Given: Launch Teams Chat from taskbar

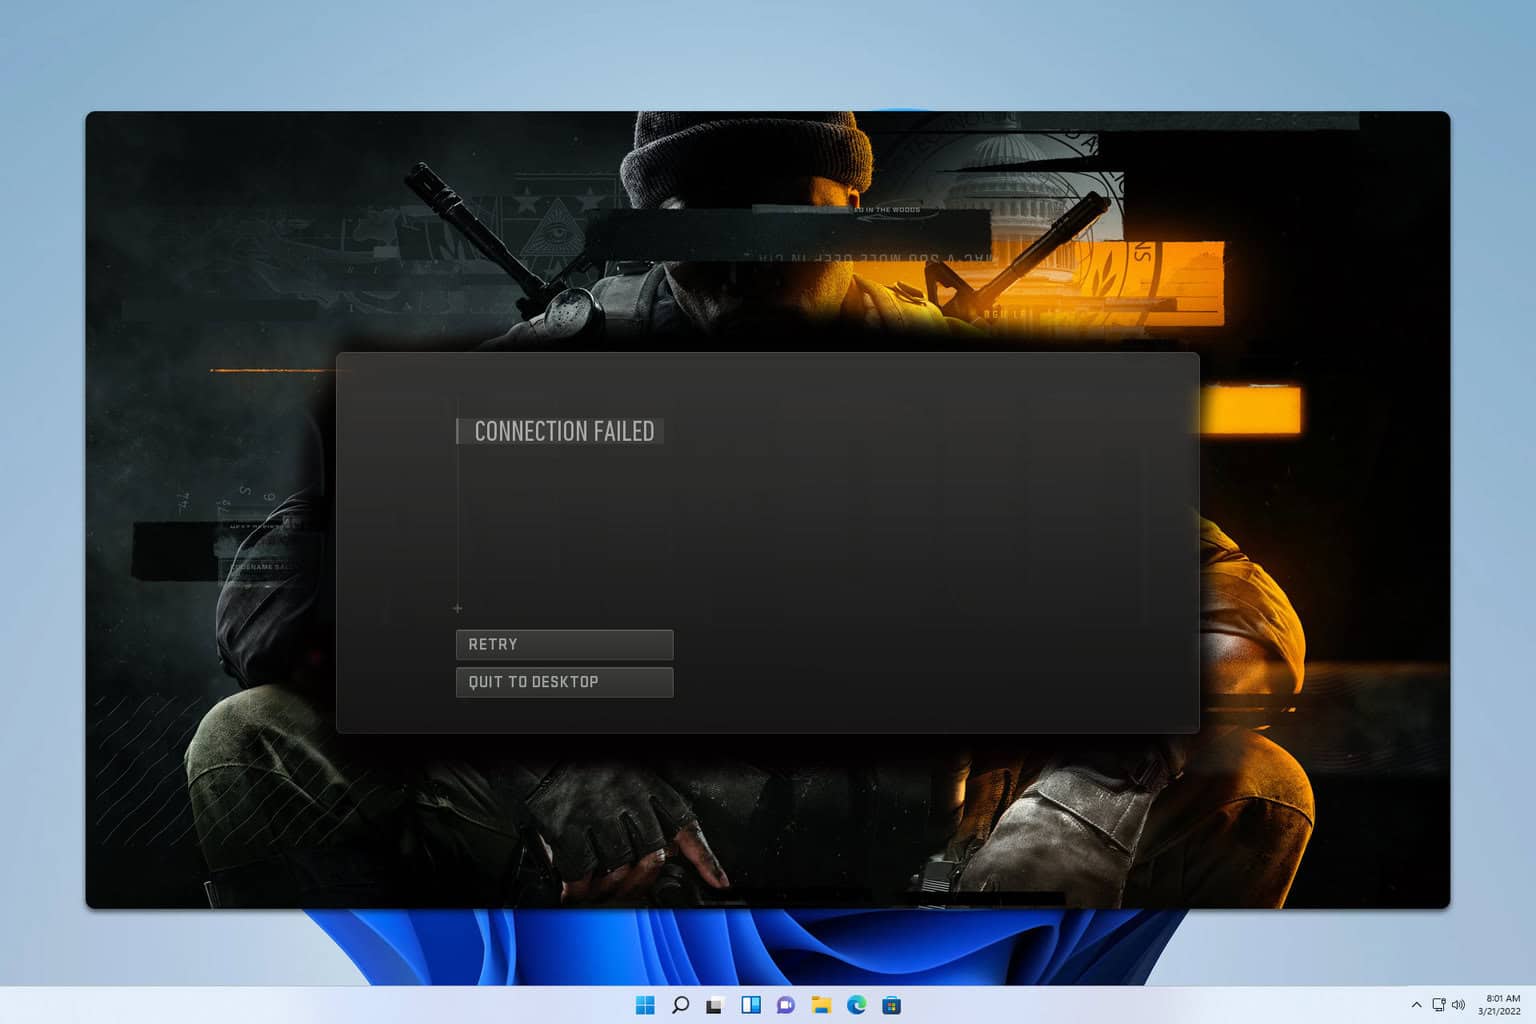Looking at the screenshot, I should (786, 1005).
